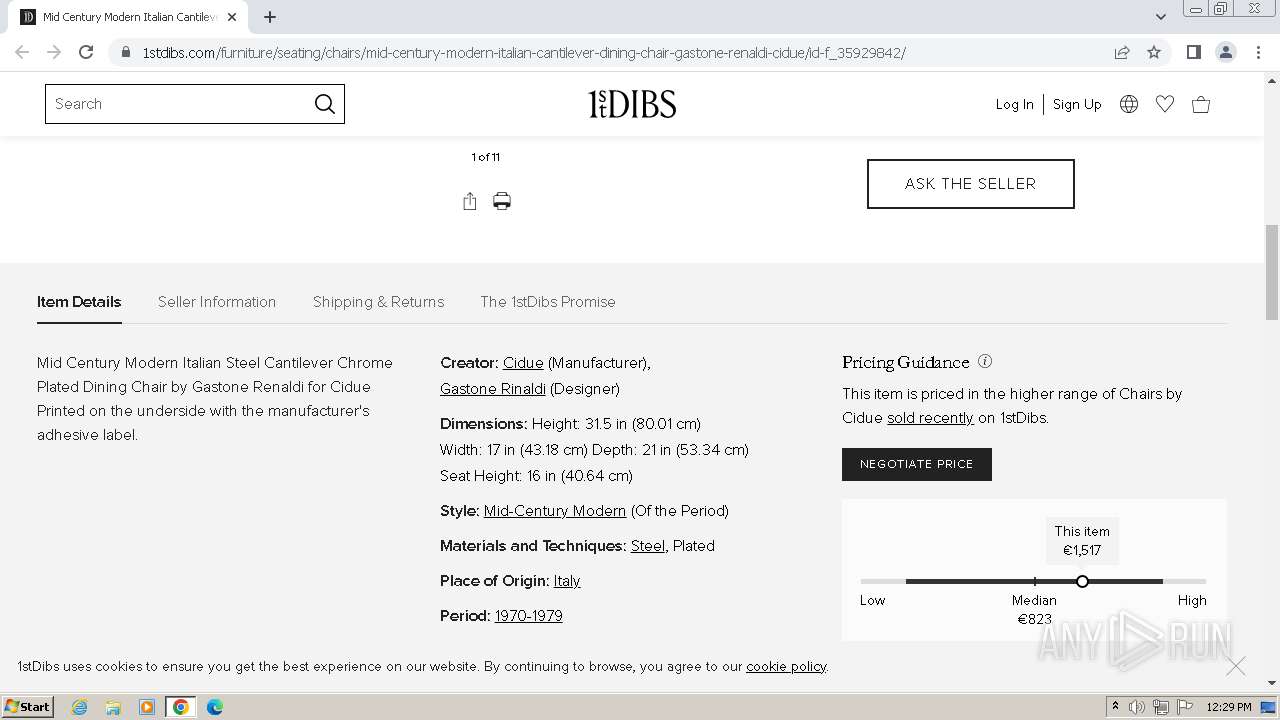Show hidden system tray icons
The height and width of the screenshot is (720, 1280).
pyautogui.click(x=1115, y=707)
